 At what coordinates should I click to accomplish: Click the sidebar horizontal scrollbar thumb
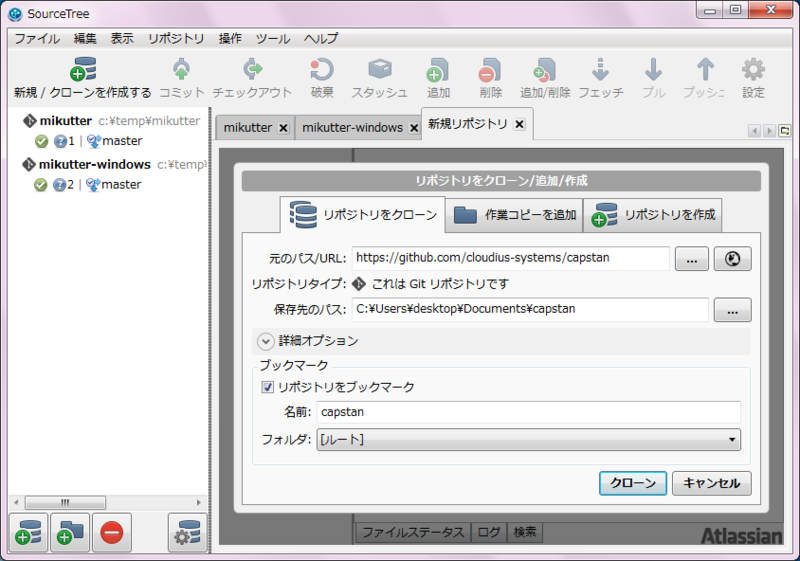click(x=65, y=502)
